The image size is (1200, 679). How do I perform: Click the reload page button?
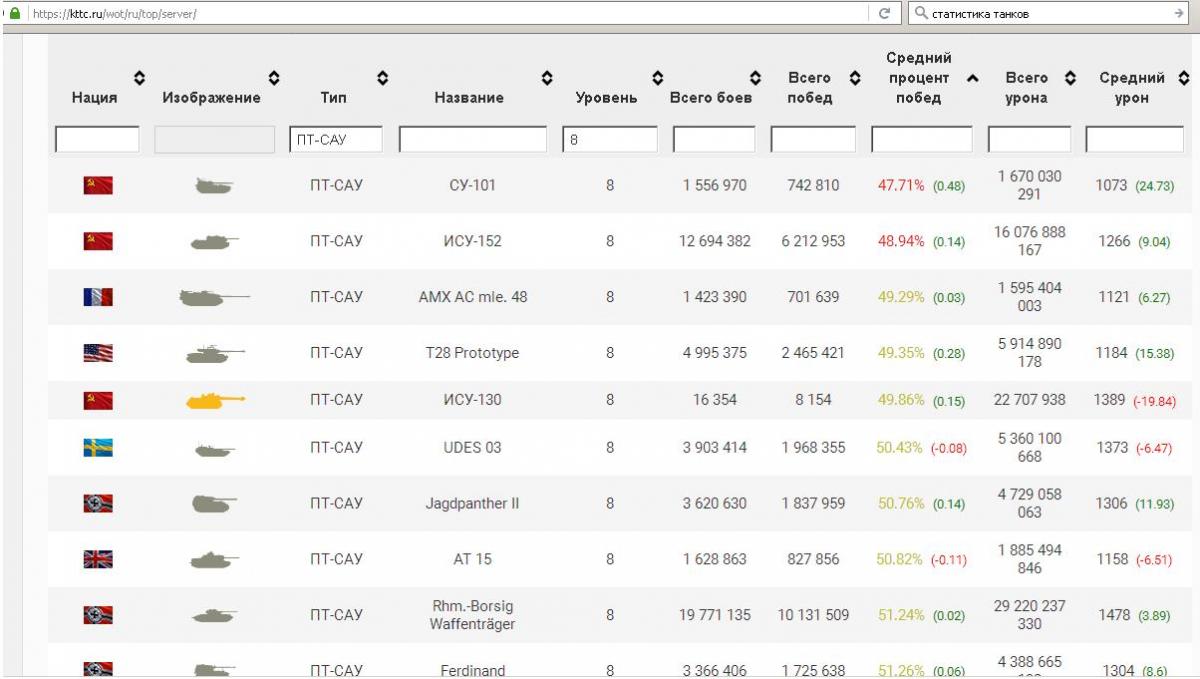pos(884,13)
